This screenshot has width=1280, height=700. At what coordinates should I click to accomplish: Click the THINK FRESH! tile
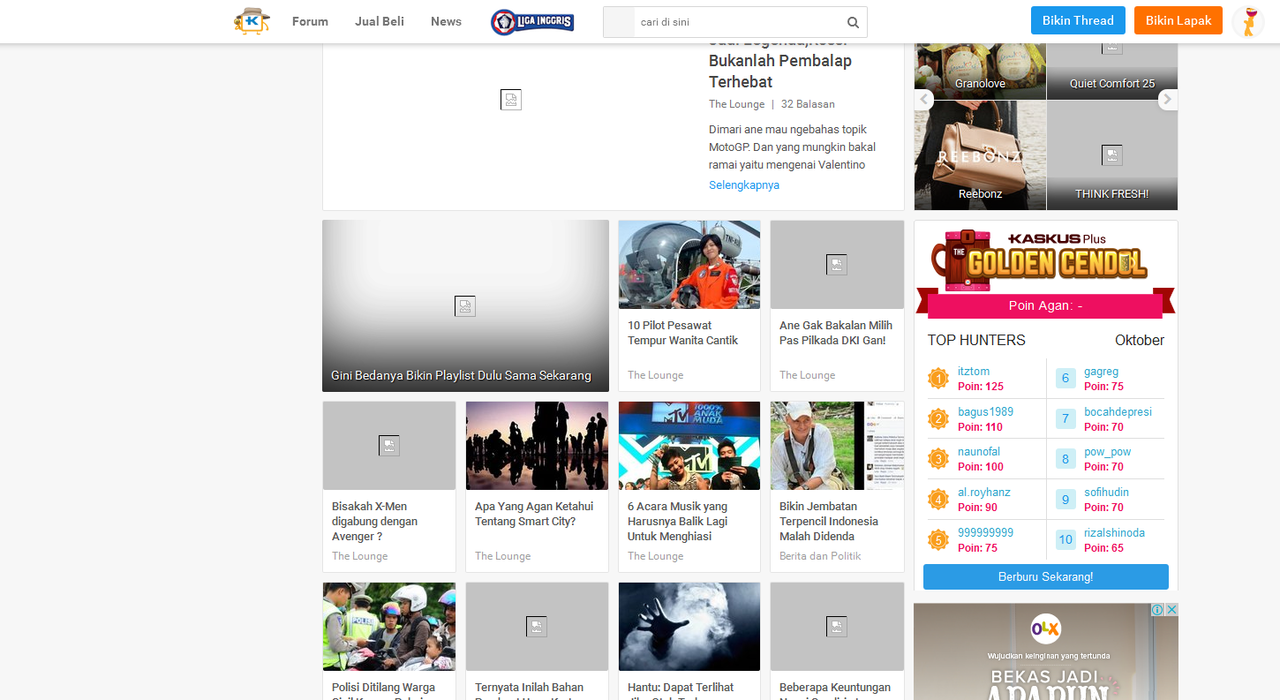pos(1112,155)
